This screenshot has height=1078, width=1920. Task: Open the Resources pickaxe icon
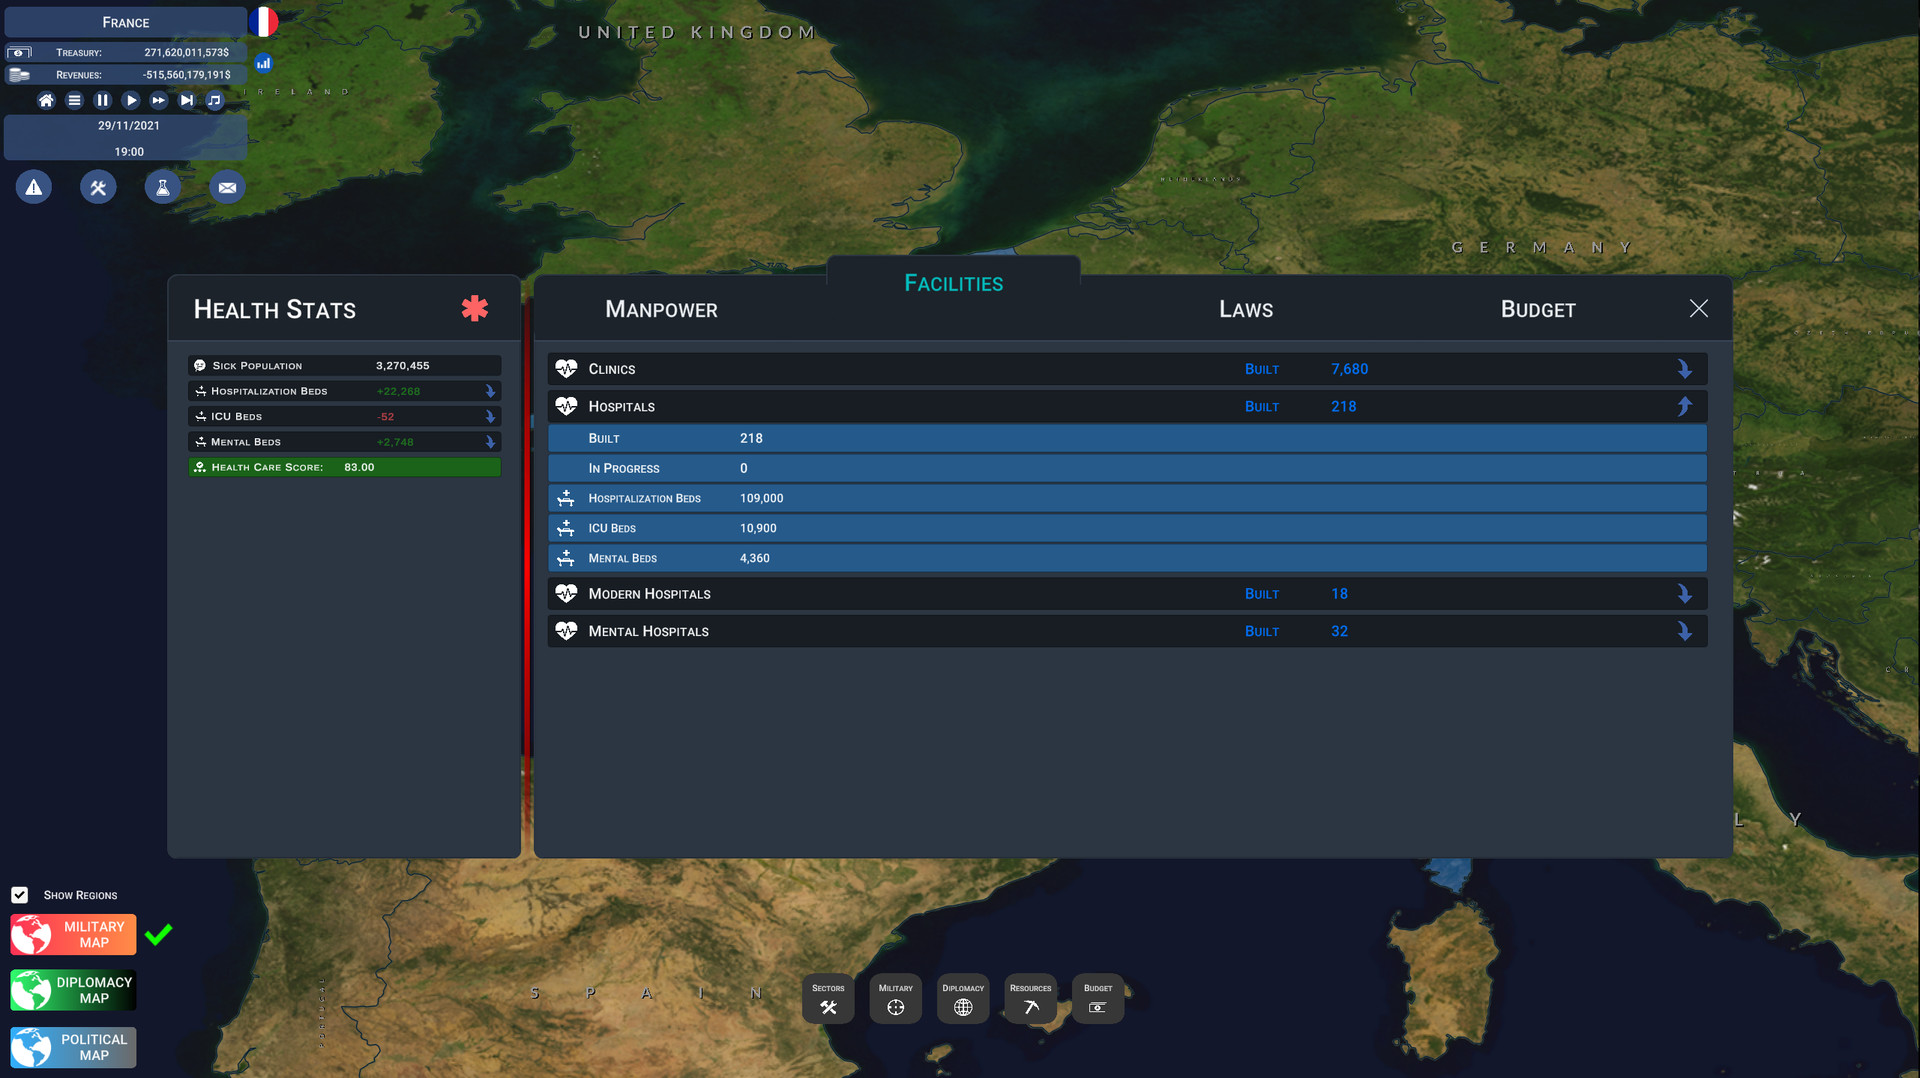1030,998
